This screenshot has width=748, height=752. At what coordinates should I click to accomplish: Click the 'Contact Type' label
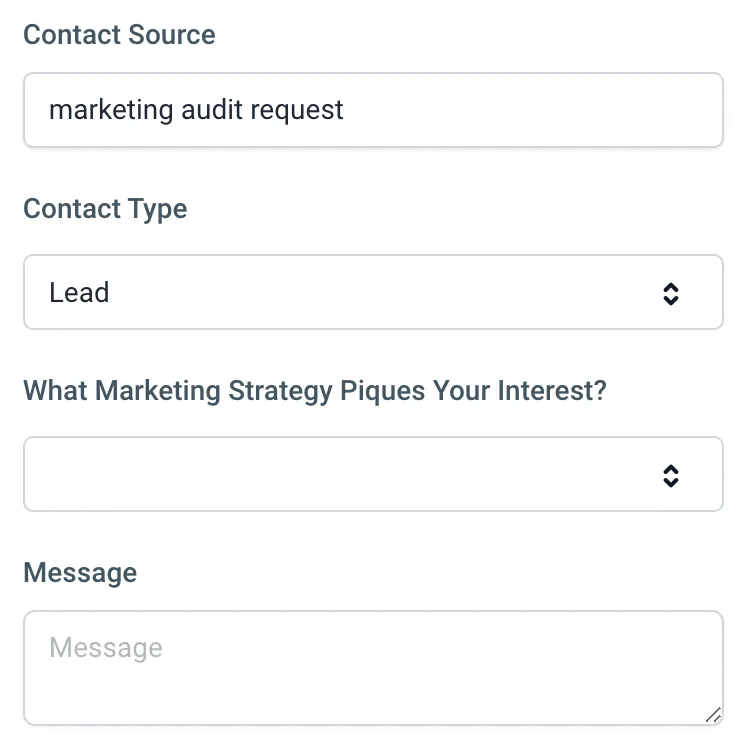[105, 209]
